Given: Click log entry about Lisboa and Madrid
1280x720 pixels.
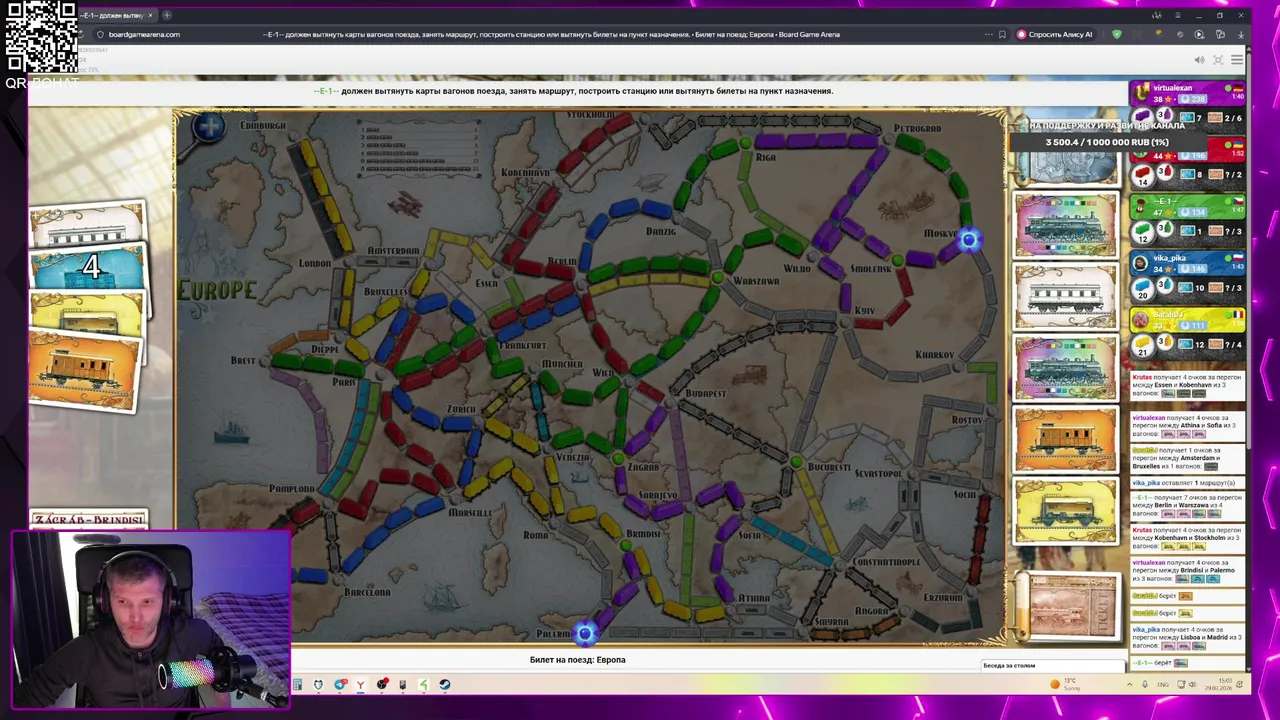Looking at the screenshot, I should 1187,638.
